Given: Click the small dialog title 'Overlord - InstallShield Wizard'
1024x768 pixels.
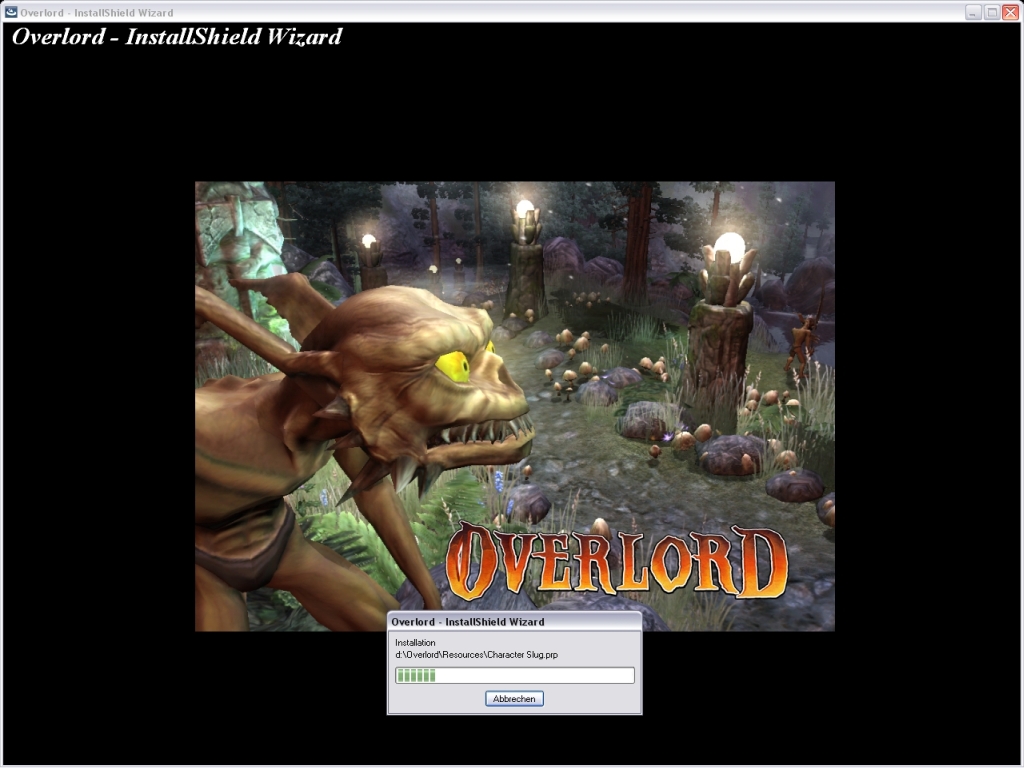Looking at the screenshot, I should point(468,622).
